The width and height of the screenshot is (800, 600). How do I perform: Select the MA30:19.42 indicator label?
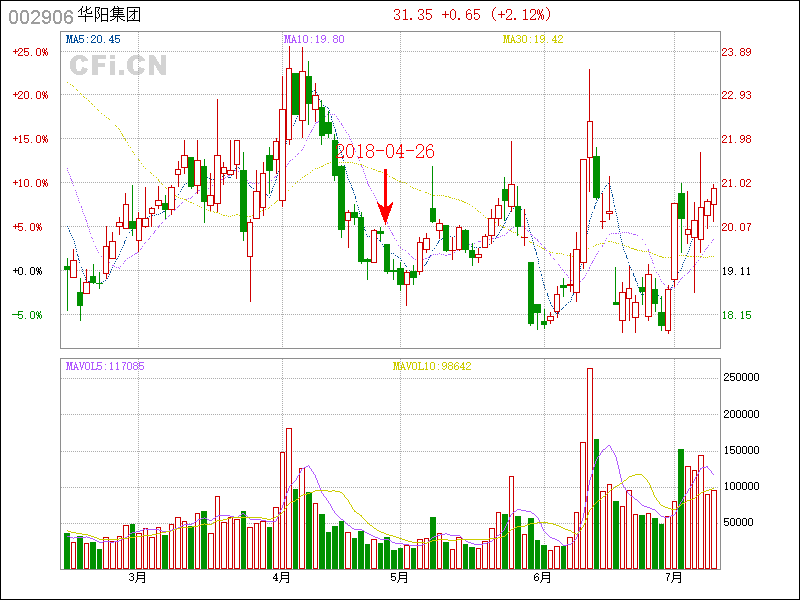tap(533, 39)
